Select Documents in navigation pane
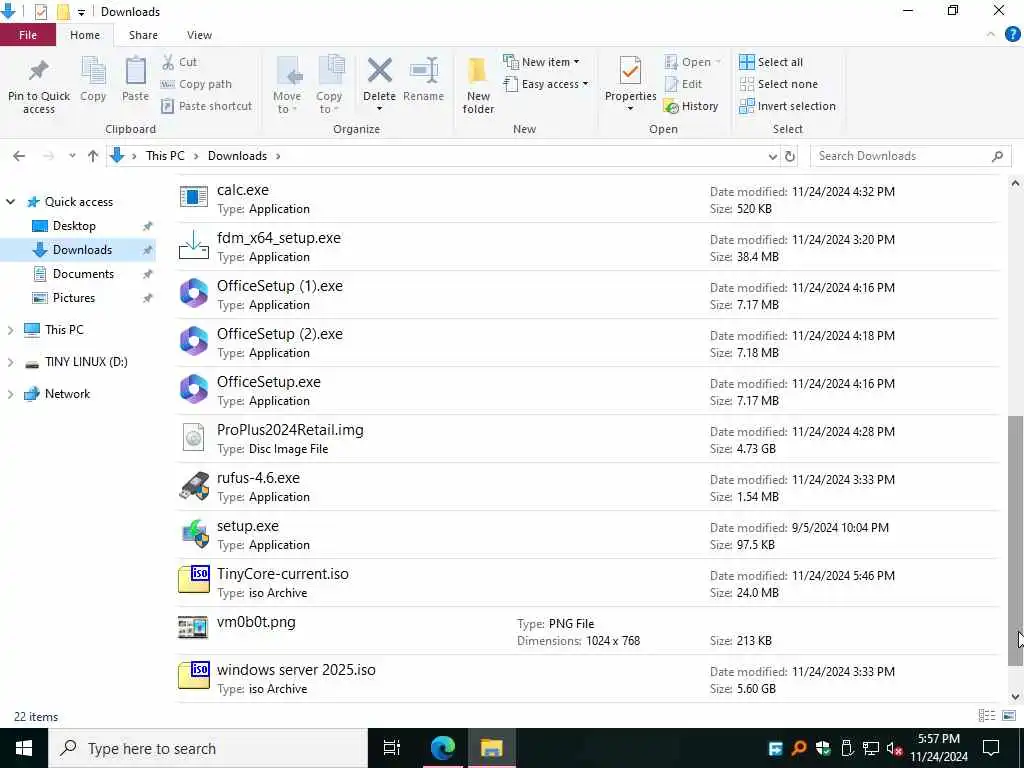Image resolution: width=1024 pixels, height=768 pixels. point(83,274)
